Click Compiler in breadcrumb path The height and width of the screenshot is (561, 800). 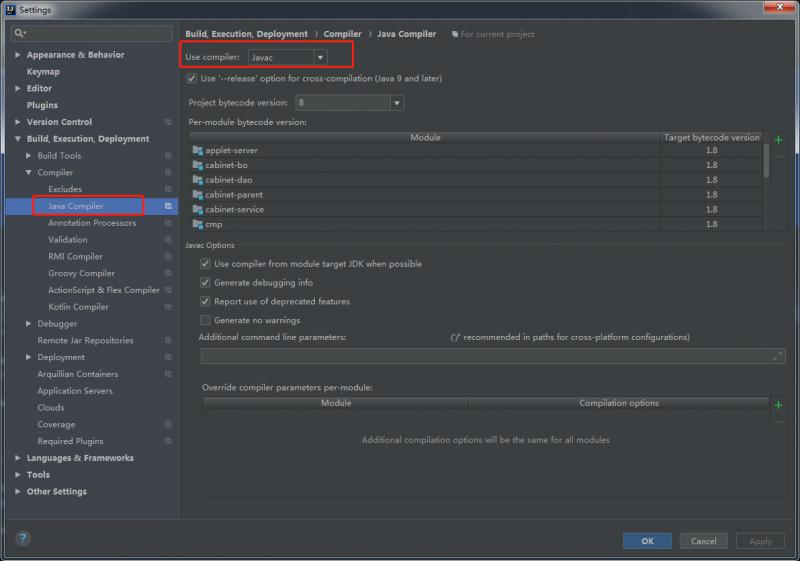pos(342,34)
